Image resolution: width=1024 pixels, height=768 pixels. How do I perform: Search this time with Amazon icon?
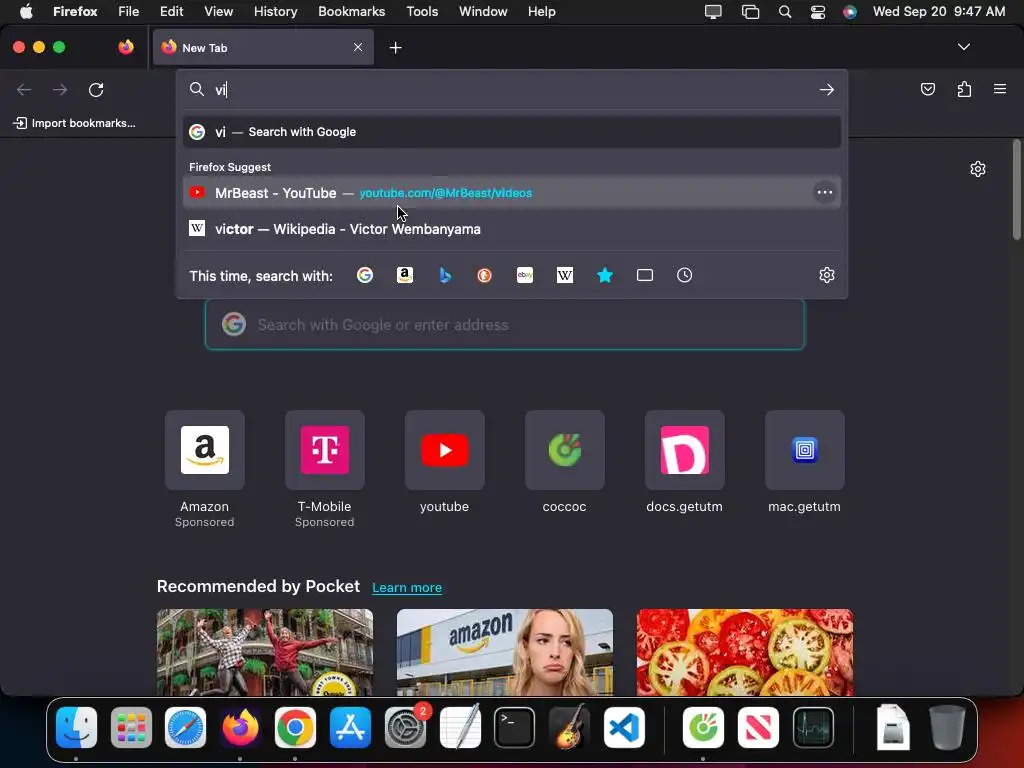click(x=405, y=276)
